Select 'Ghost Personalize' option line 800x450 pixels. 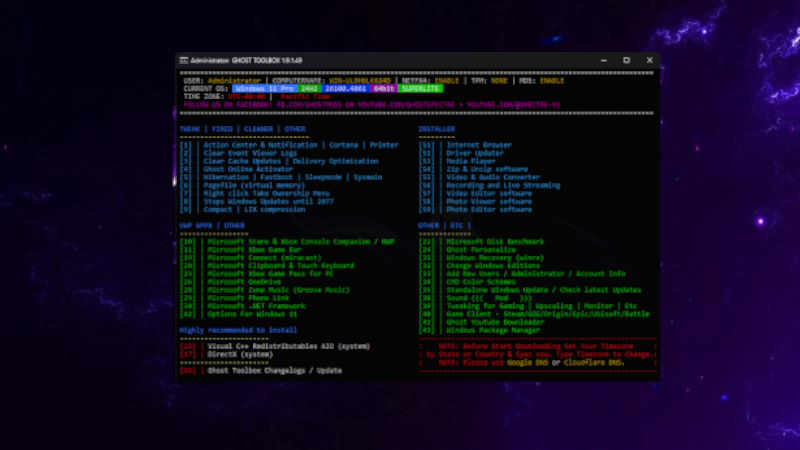467,250
